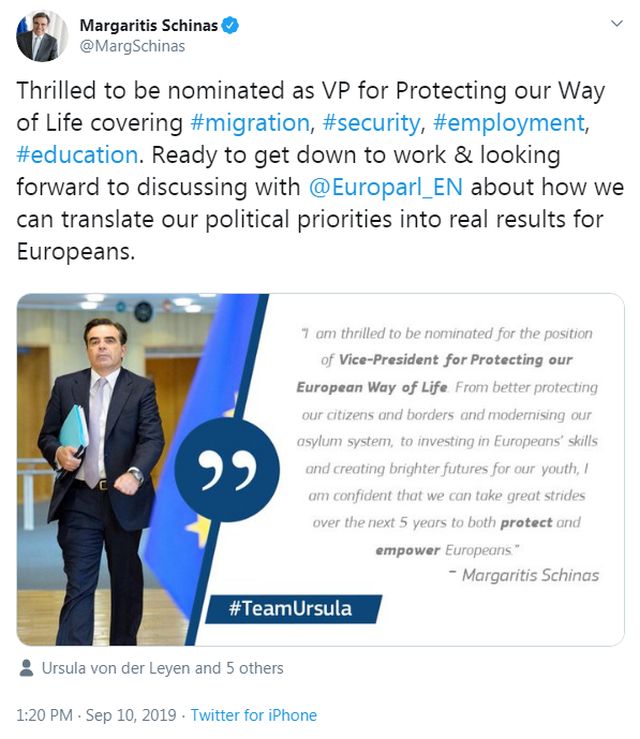This screenshot has width=640, height=739.
Task: Open the #migration hashtag
Action: [x=250, y=123]
